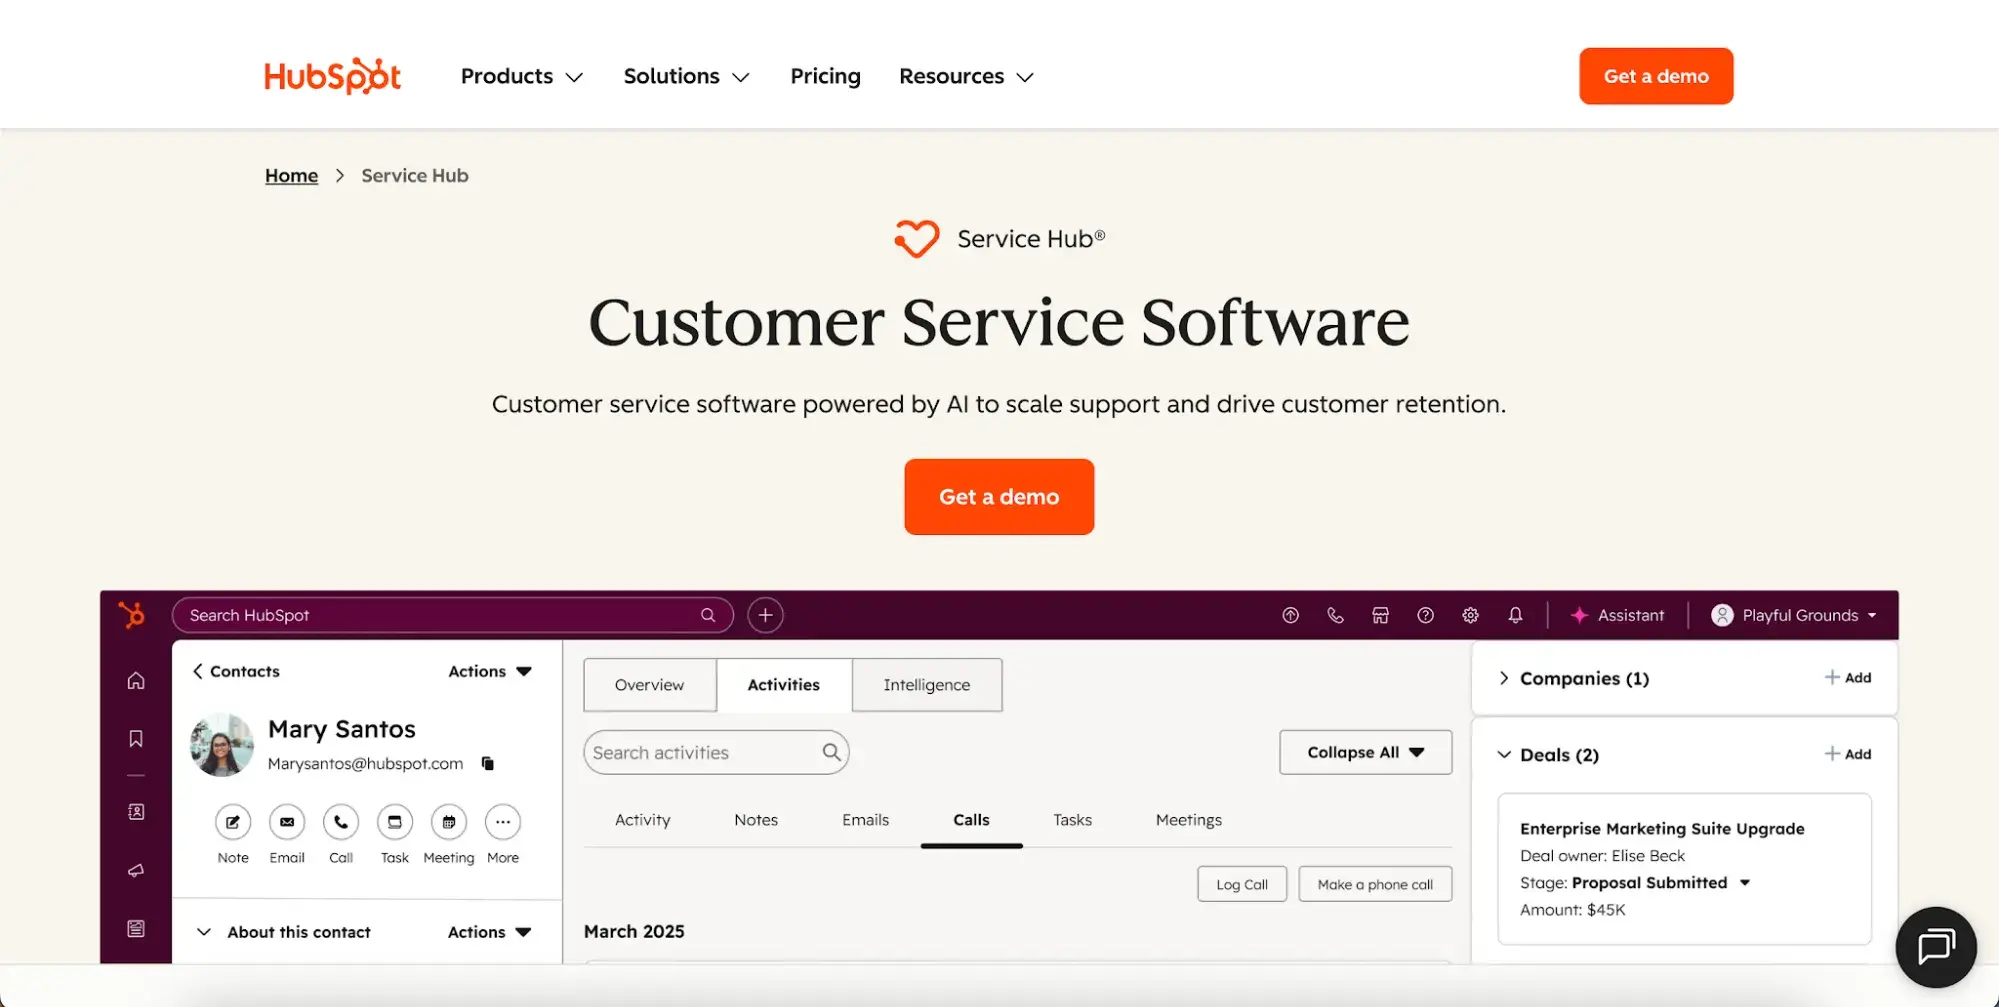Select the Notes sub-tab
Screen dimensions: 1999x1008
(x=756, y=820)
